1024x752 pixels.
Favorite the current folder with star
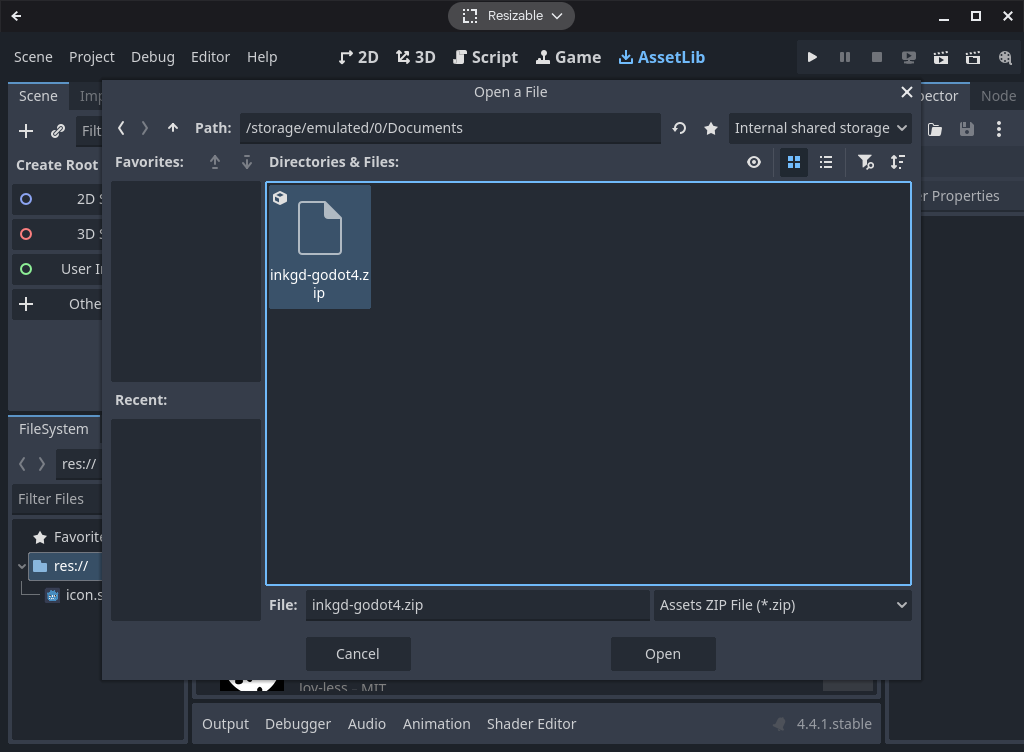click(x=711, y=129)
